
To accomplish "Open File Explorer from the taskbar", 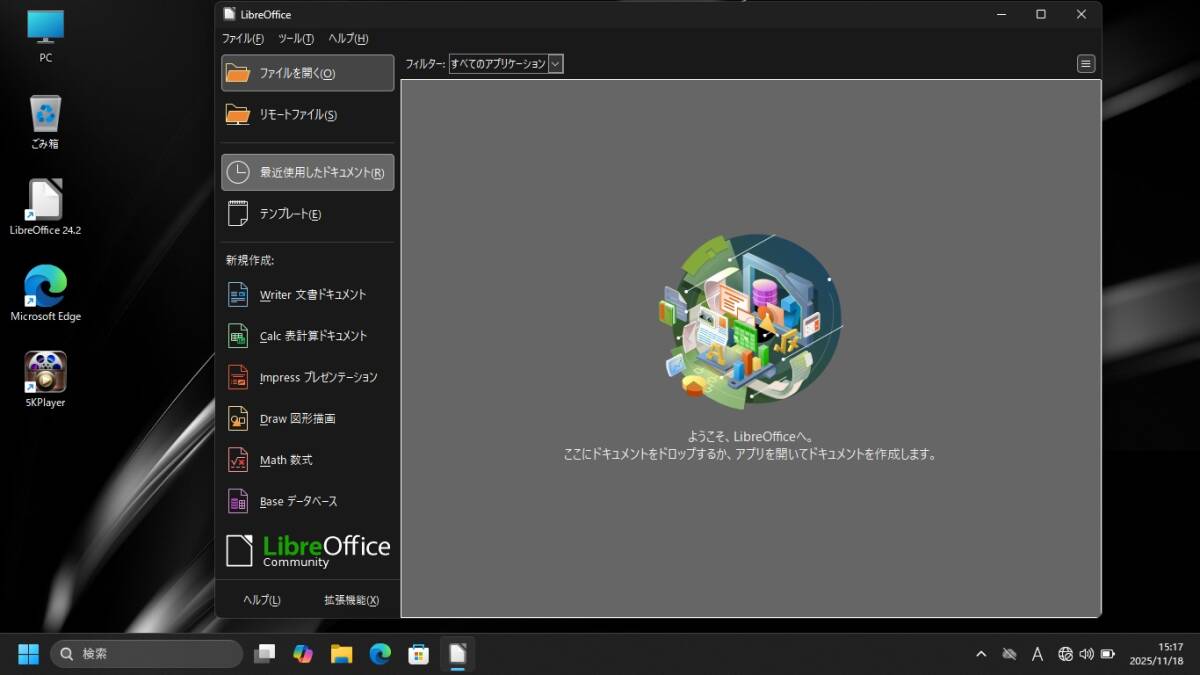I will pos(342,654).
